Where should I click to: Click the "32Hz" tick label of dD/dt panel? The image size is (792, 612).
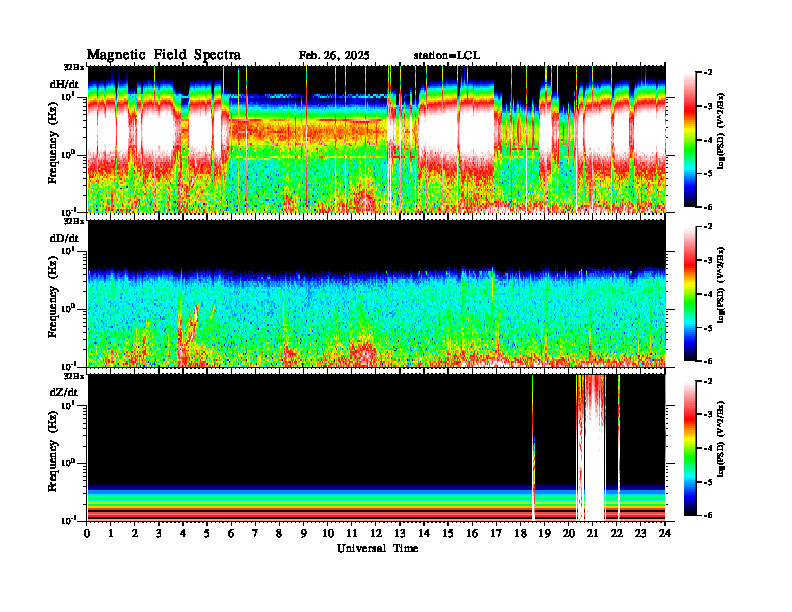(74, 221)
